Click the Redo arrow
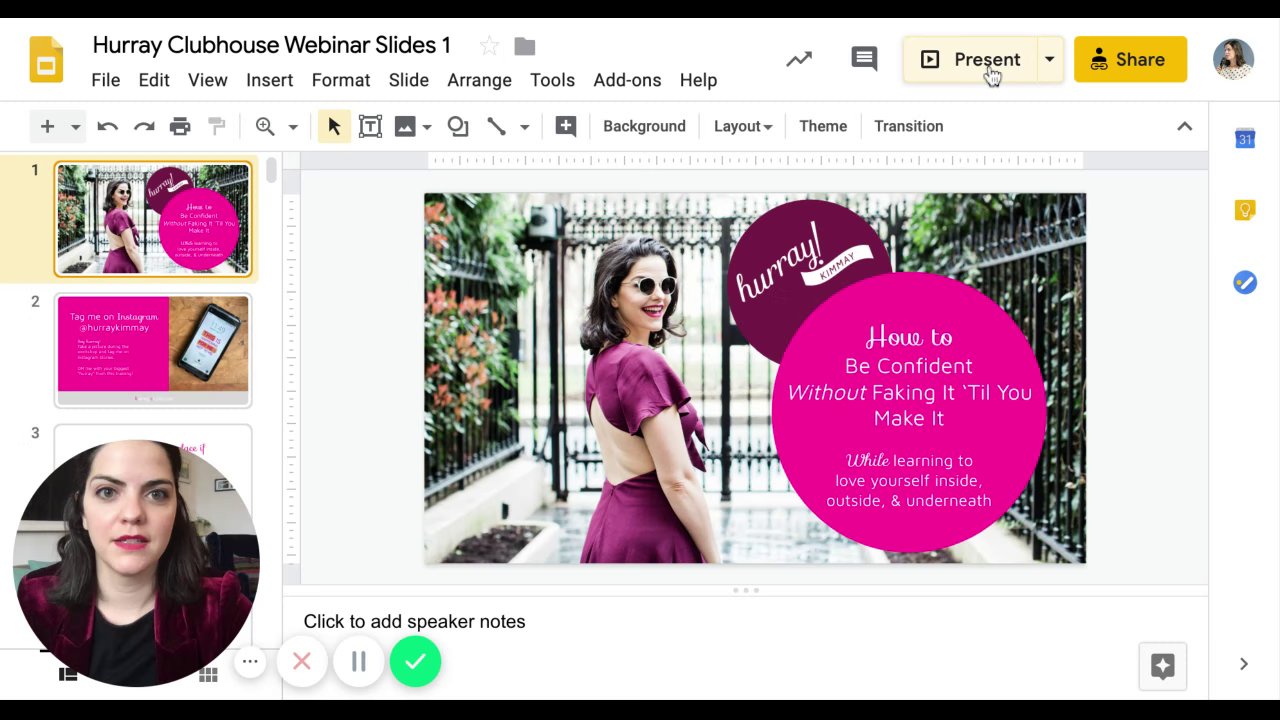 (x=144, y=126)
